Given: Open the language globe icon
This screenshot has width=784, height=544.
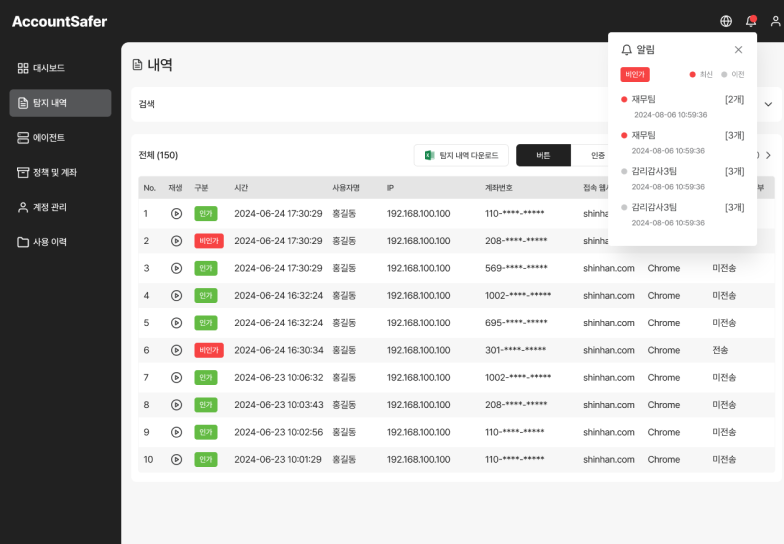Looking at the screenshot, I should (x=726, y=21).
